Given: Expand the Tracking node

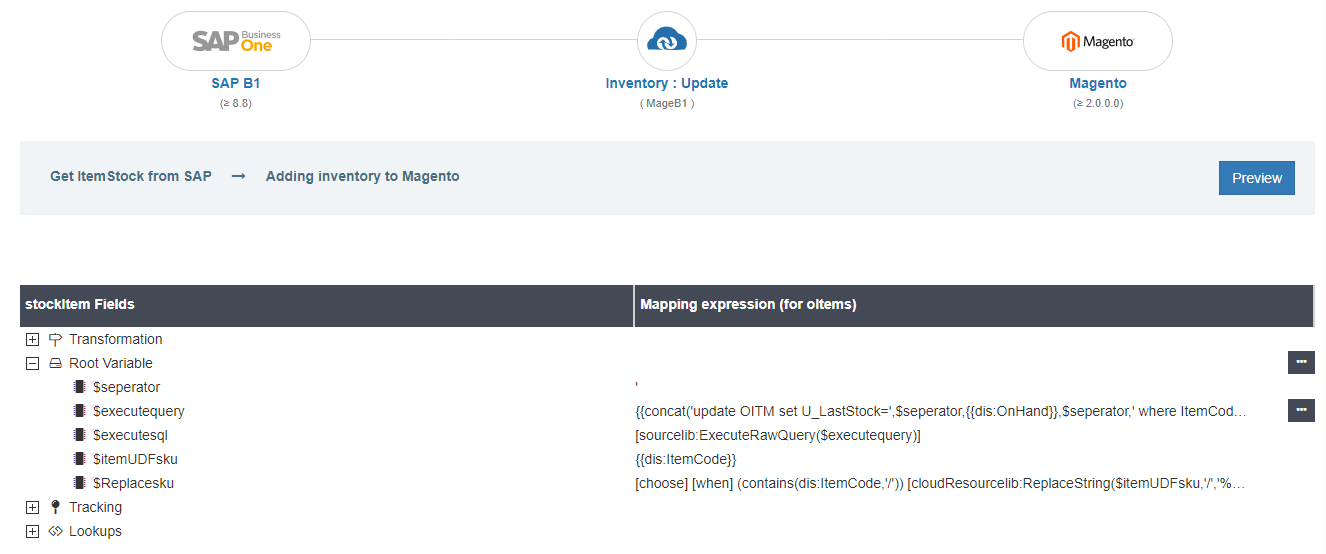Looking at the screenshot, I should tap(33, 507).
